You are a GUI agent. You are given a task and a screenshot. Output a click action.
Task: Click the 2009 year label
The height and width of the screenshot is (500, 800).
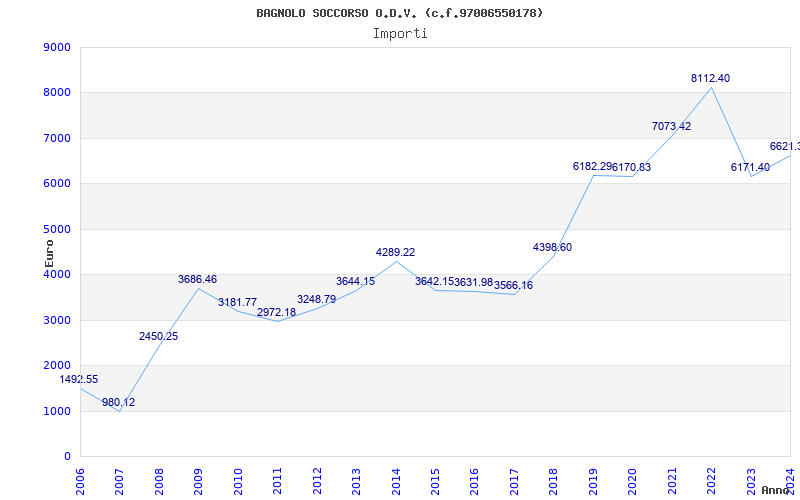[198, 482]
